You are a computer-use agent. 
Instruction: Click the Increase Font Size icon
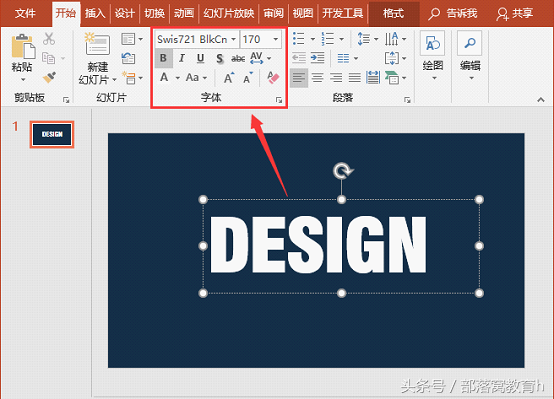coord(229,78)
